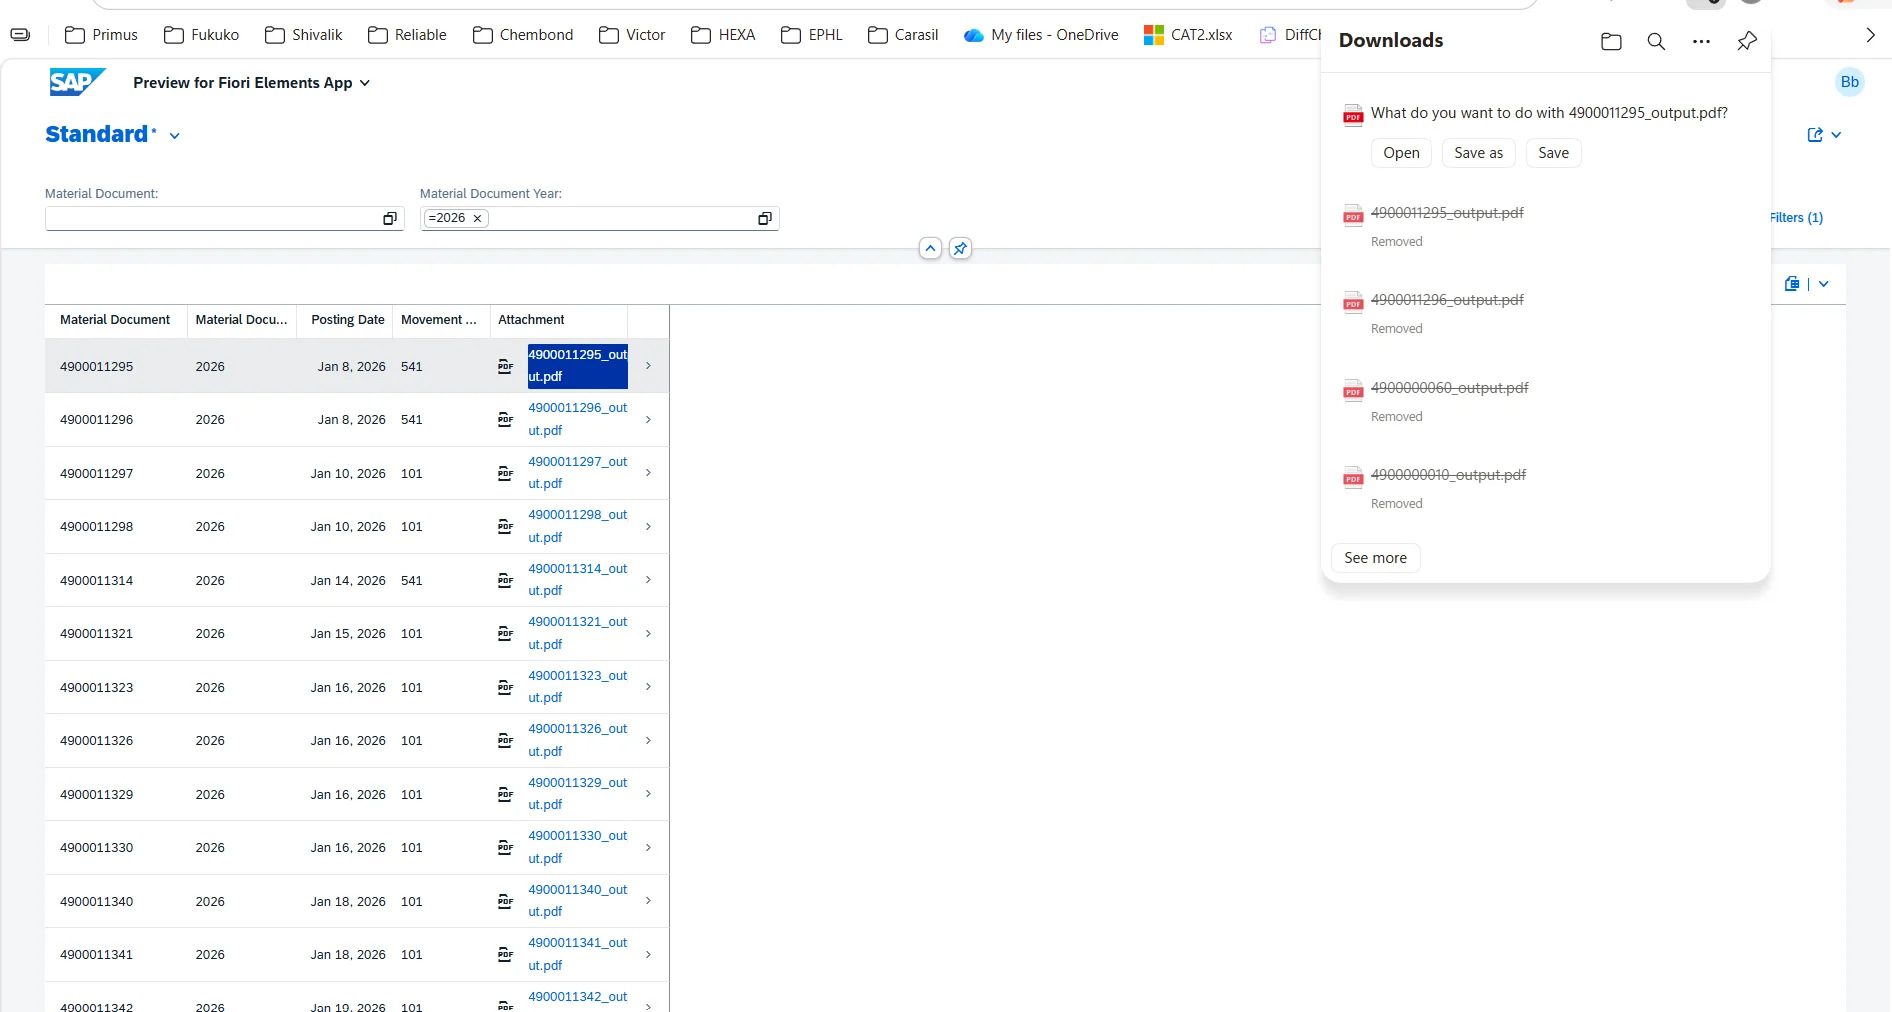Click Filters (1) link
The image size is (1892, 1012).
[1796, 218]
